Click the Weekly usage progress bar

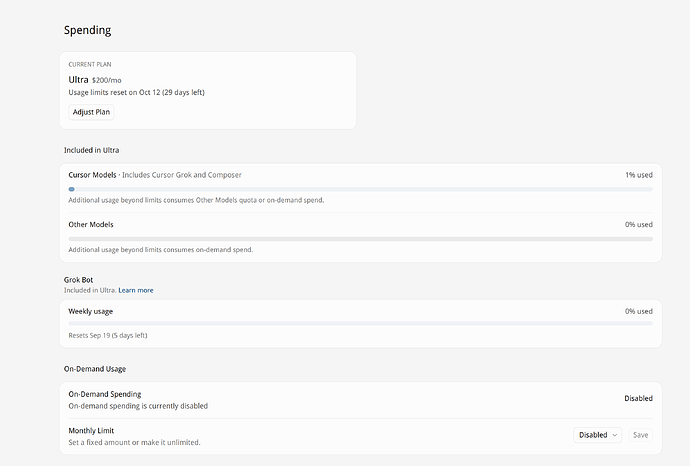pos(360,323)
